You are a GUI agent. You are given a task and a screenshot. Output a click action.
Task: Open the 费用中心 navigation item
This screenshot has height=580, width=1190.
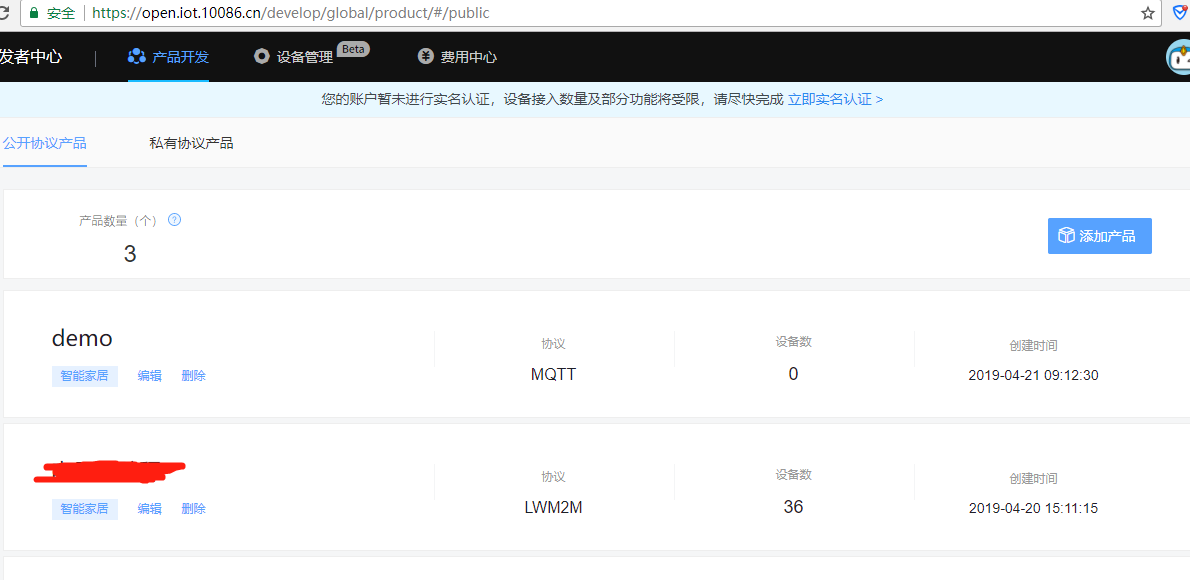pos(458,57)
